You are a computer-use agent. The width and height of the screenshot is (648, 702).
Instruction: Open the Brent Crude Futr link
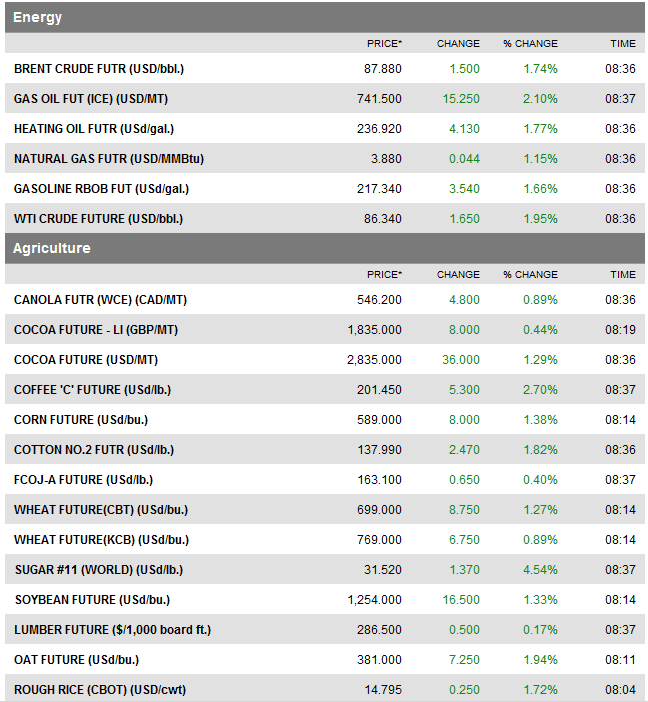[98, 69]
